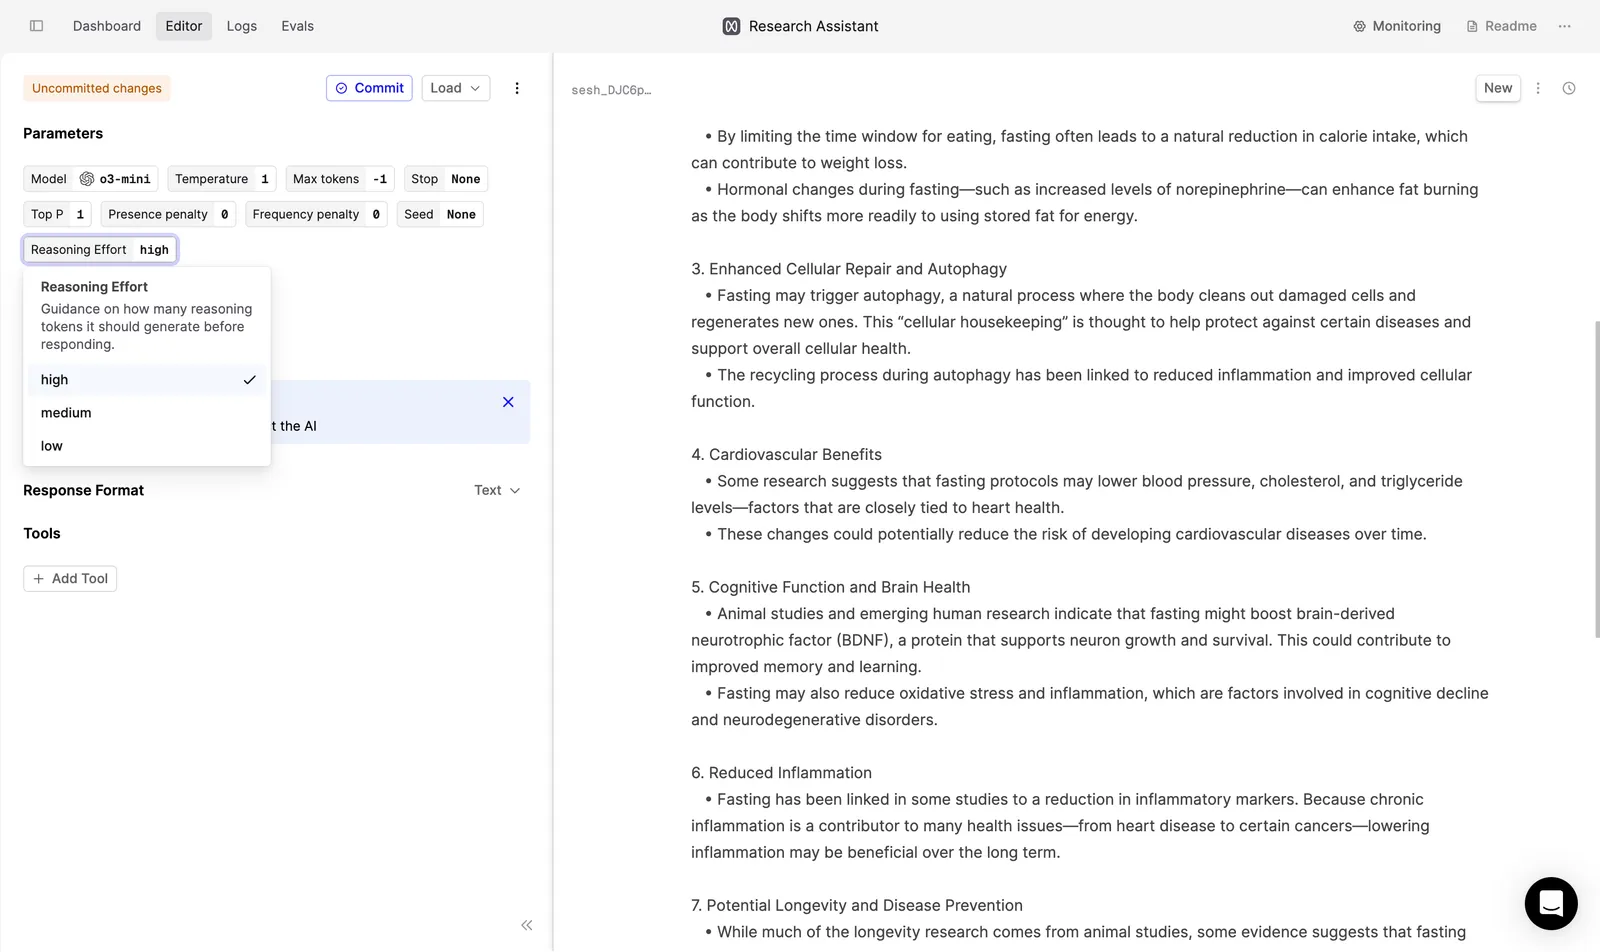Set the Seed parameter

pyautogui.click(x=440, y=214)
